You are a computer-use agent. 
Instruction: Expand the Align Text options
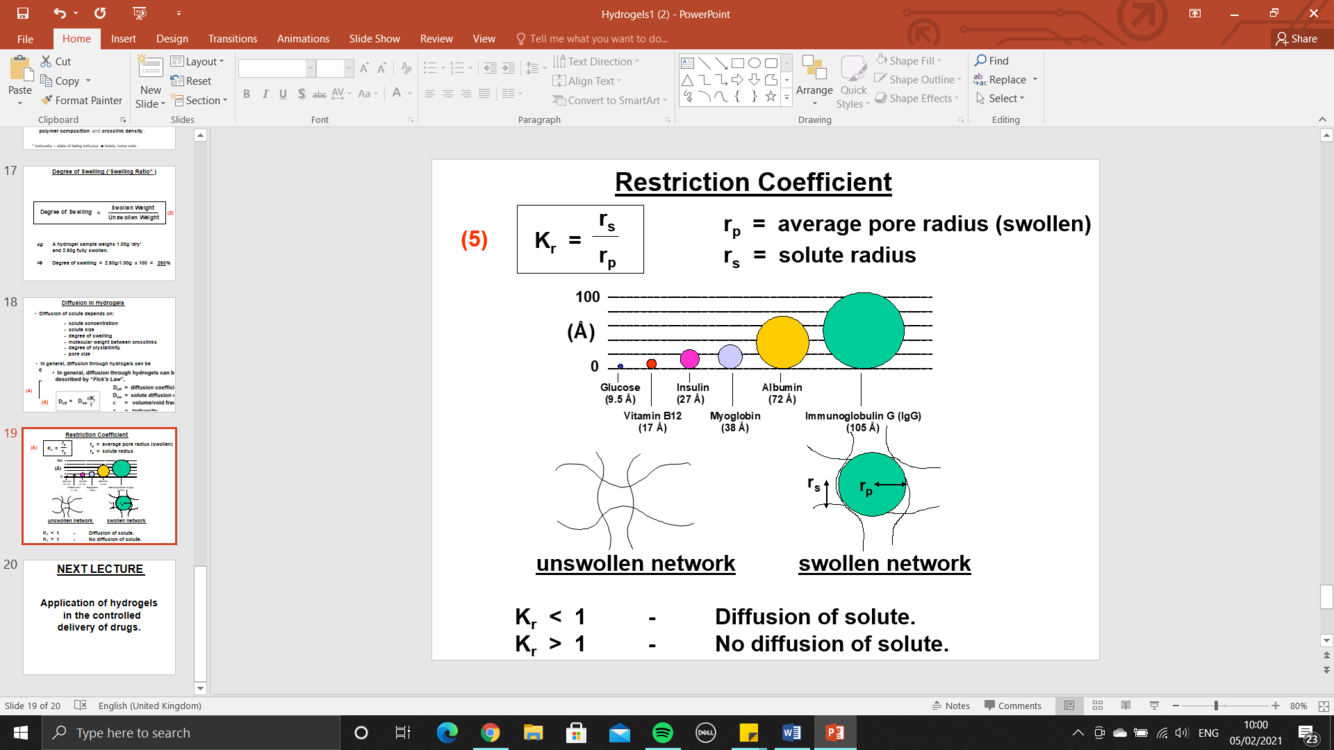pyautogui.click(x=587, y=81)
